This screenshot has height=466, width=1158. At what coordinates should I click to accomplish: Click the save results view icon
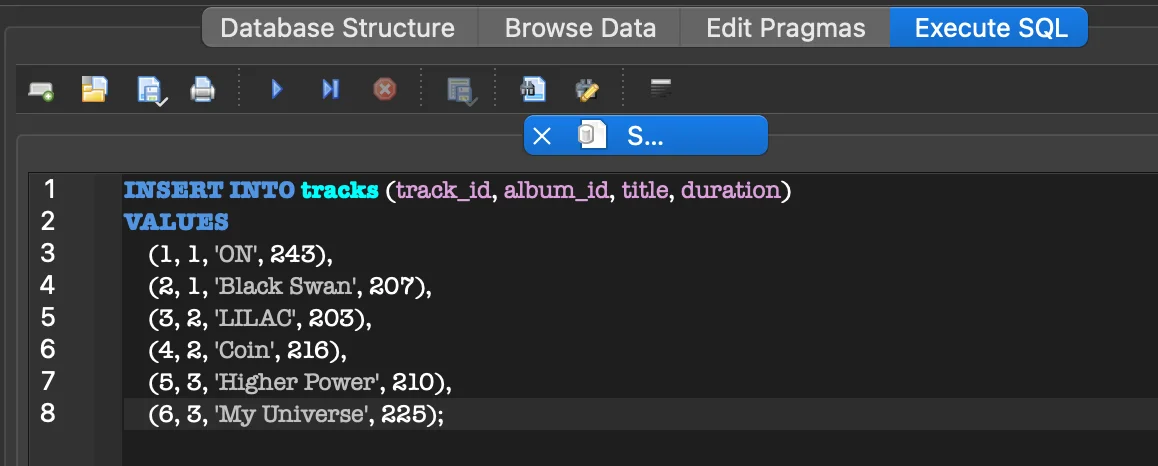(x=459, y=91)
